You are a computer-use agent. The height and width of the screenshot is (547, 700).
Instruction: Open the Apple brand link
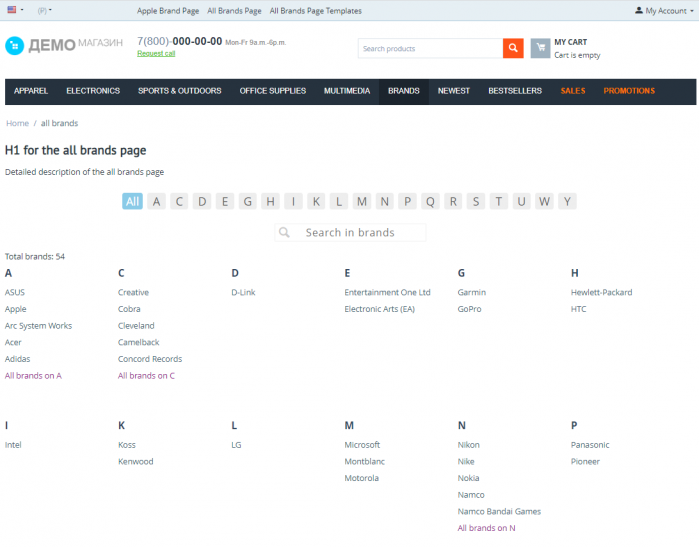(16, 309)
